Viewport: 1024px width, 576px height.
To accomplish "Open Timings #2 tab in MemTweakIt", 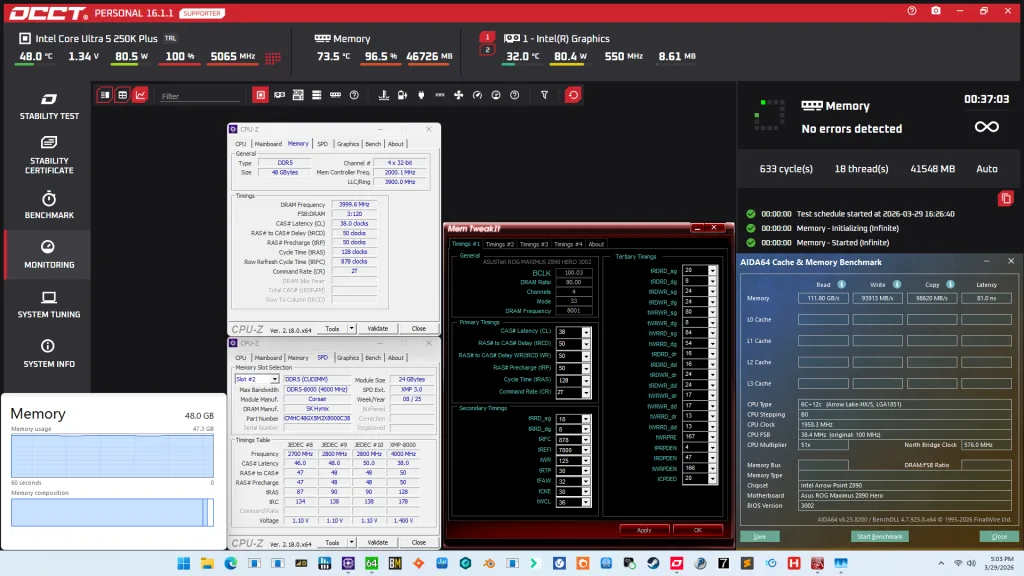I will pyautogui.click(x=500, y=244).
